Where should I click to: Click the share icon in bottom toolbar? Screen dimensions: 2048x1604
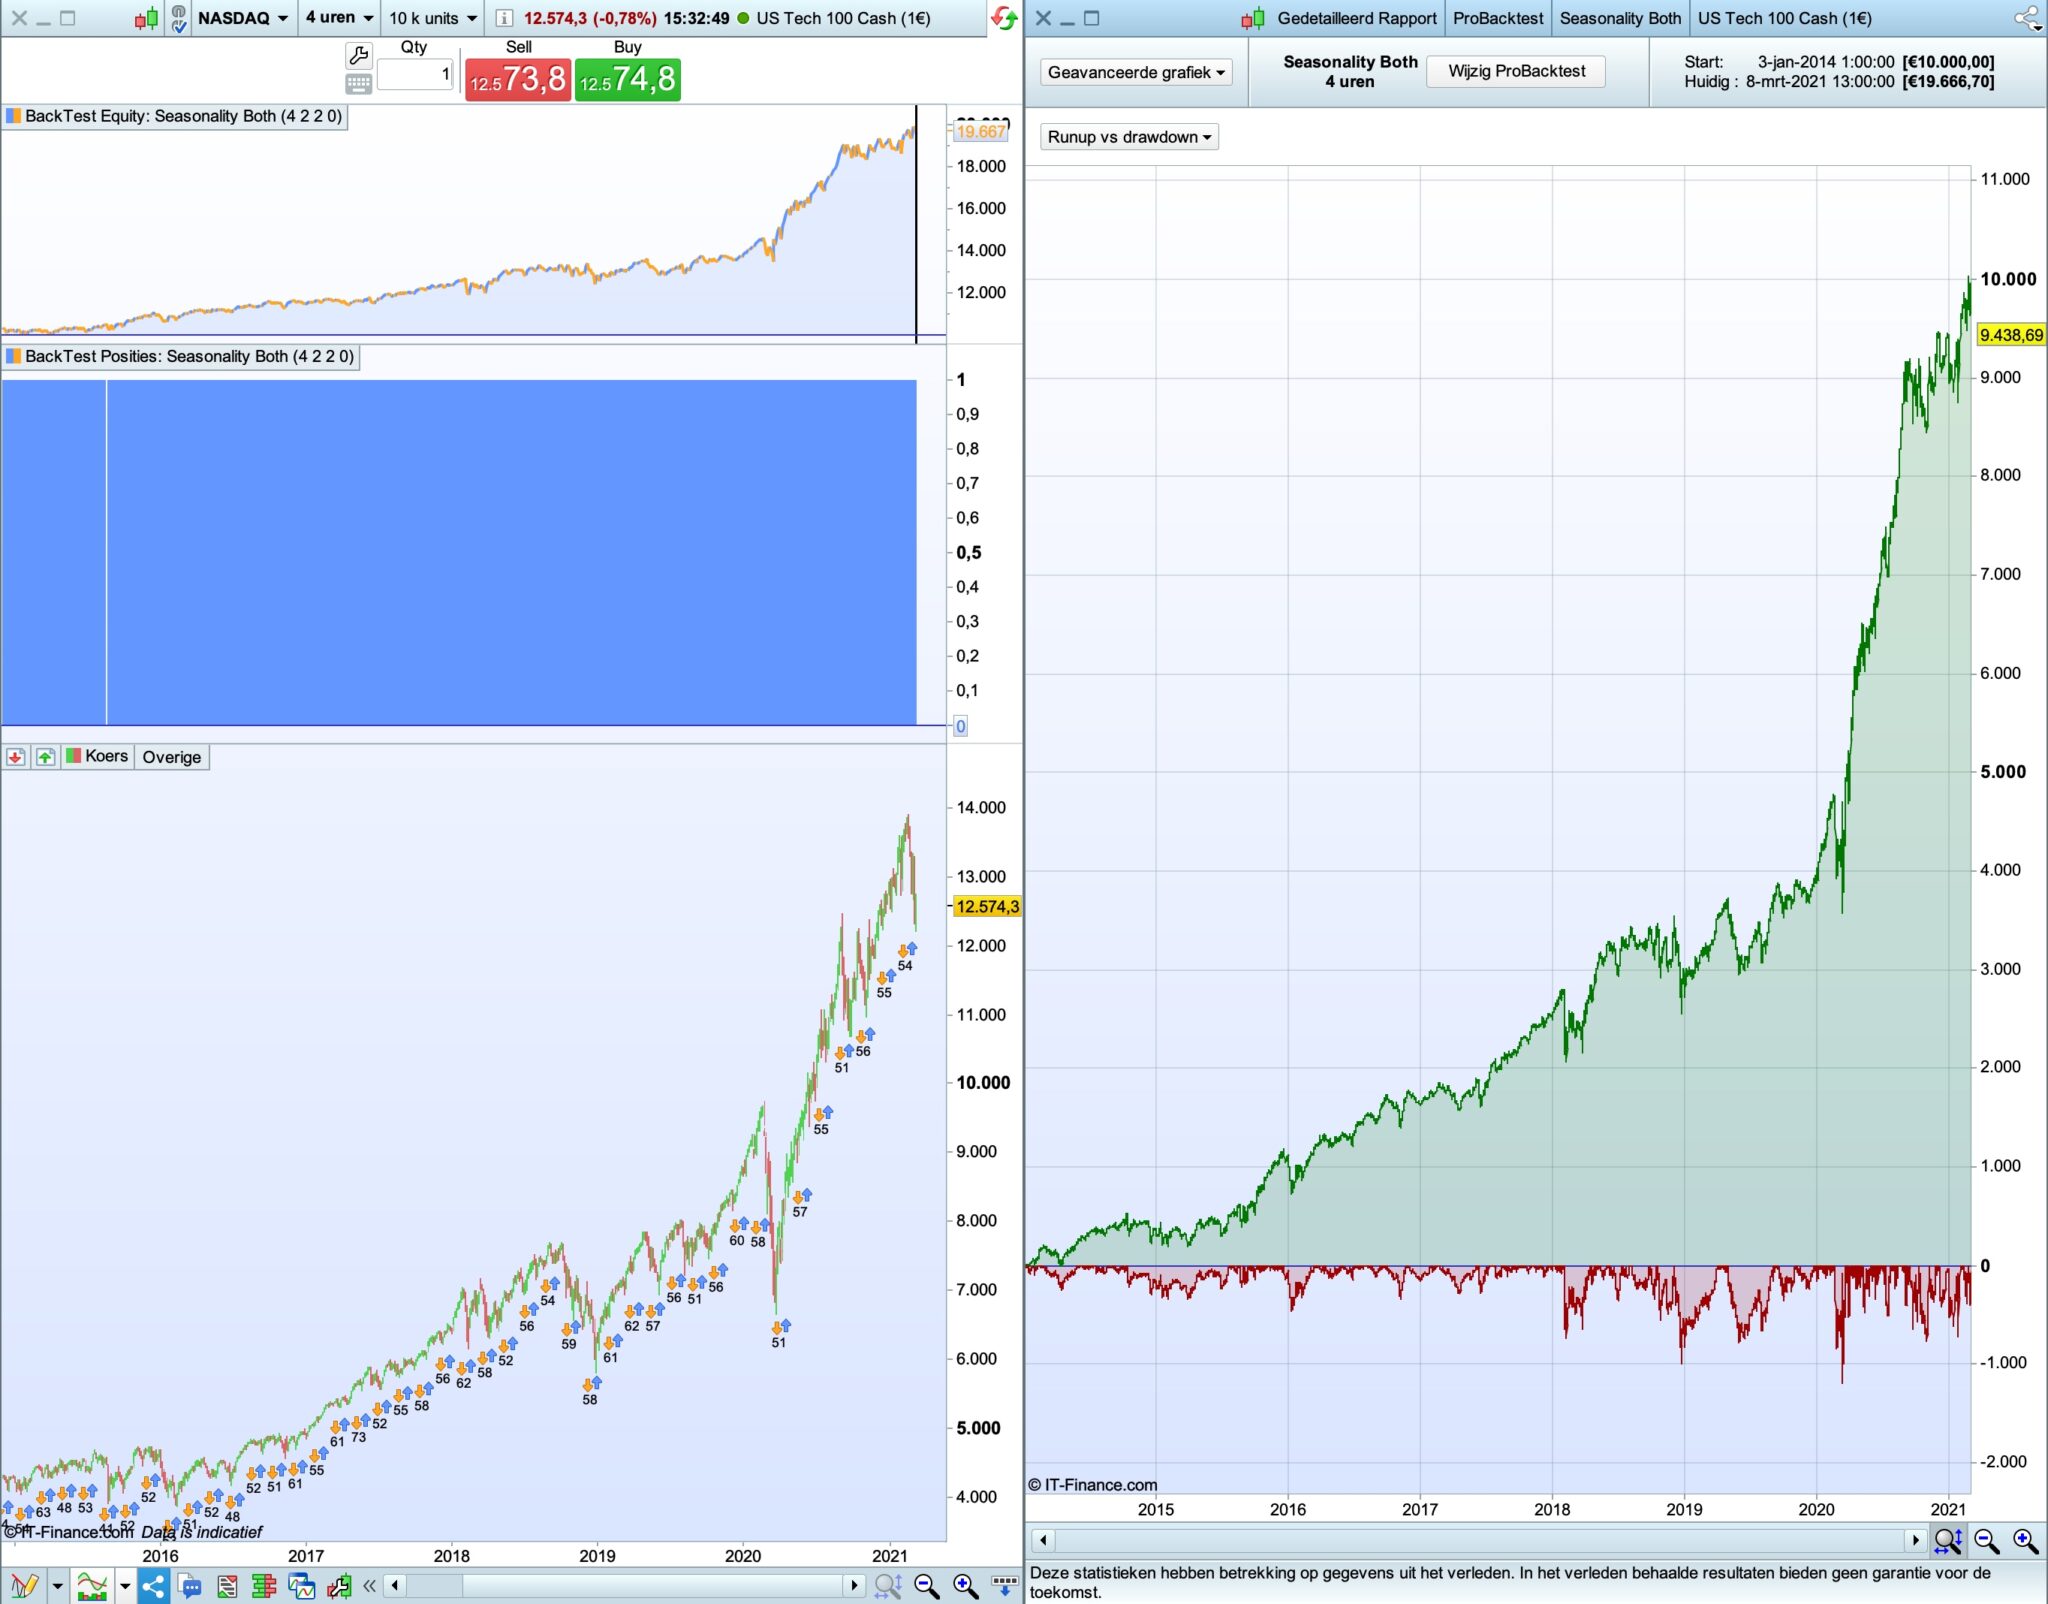tap(154, 1586)
